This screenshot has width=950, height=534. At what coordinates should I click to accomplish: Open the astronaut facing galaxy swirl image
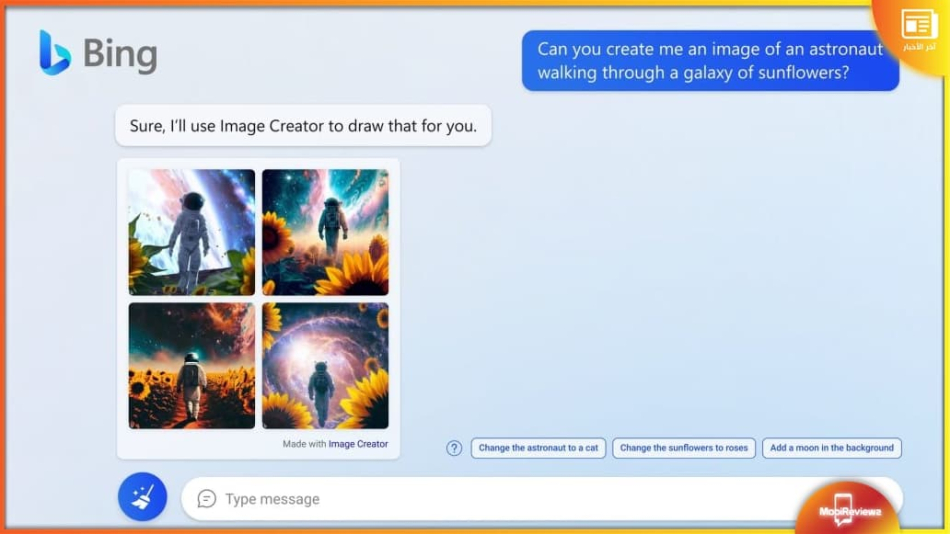pyautogui.click(x=325, y=365)
